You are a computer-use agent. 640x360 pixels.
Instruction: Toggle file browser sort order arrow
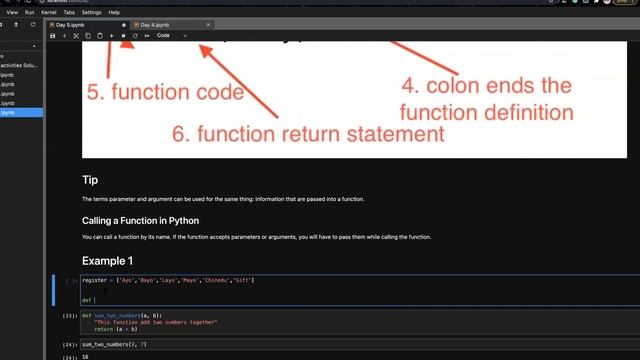tap(34, 46)
